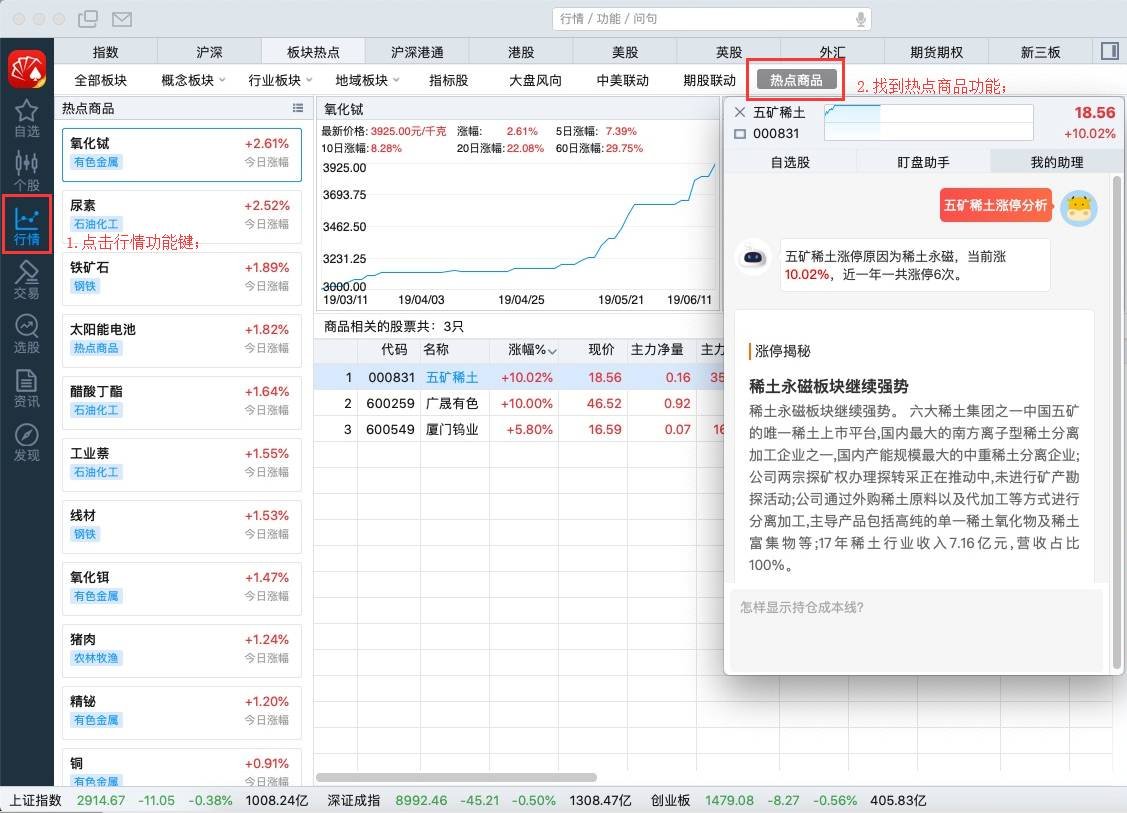1127x813 pixels.
Task: Open the list icon on 热点商品 panel
Action: click(297, 110)
